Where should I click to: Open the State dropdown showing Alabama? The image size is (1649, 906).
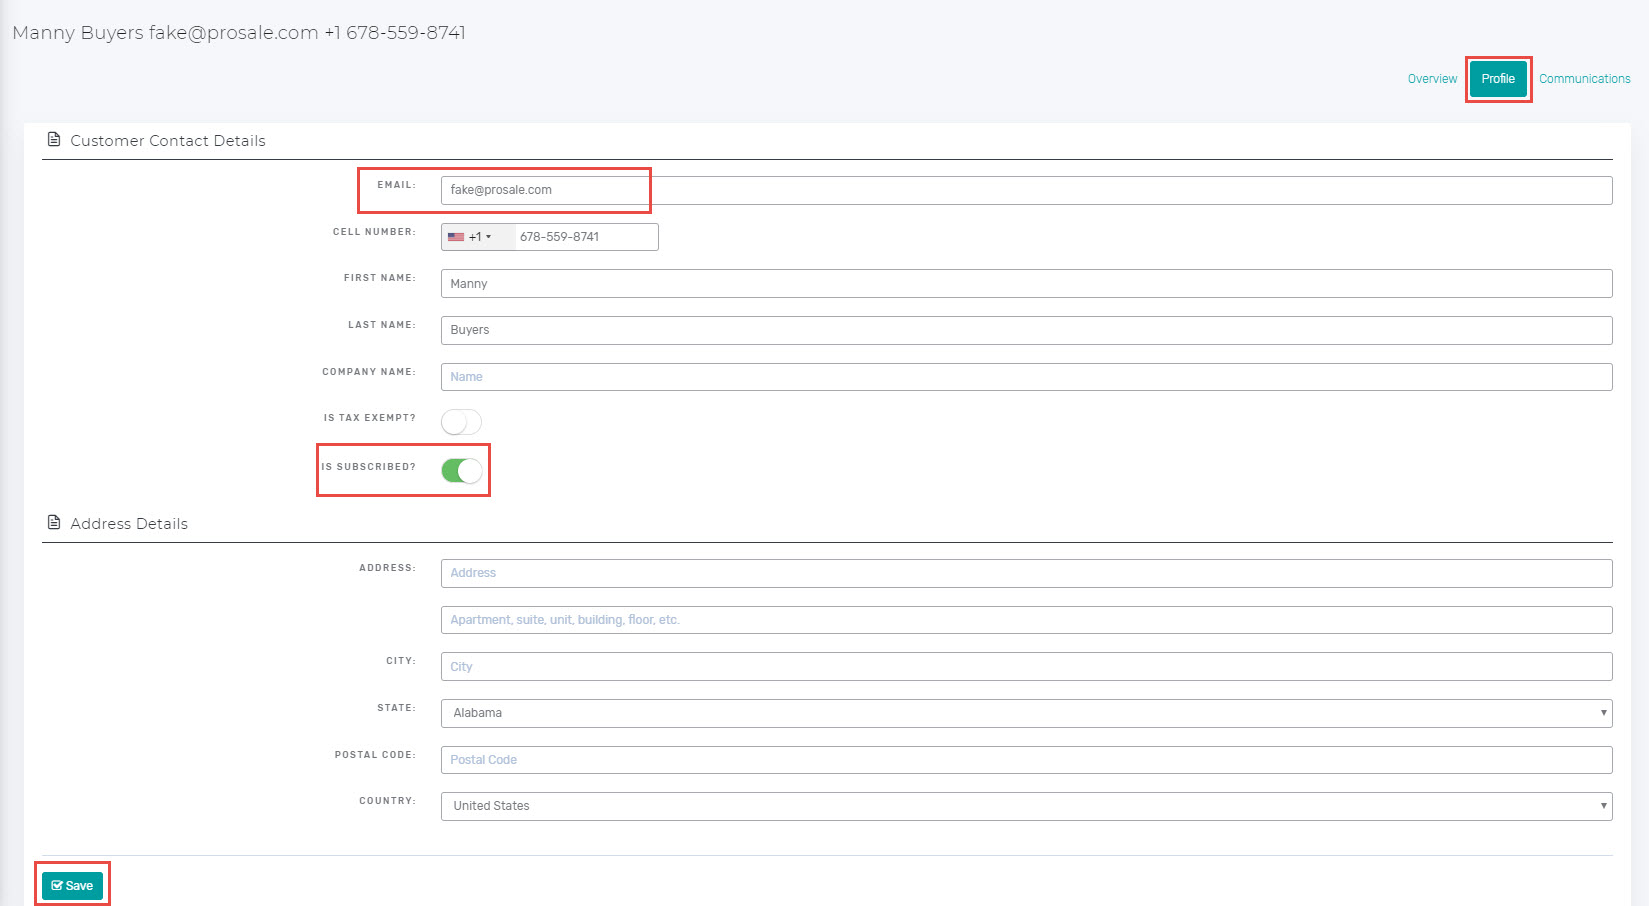point(1026,713)
